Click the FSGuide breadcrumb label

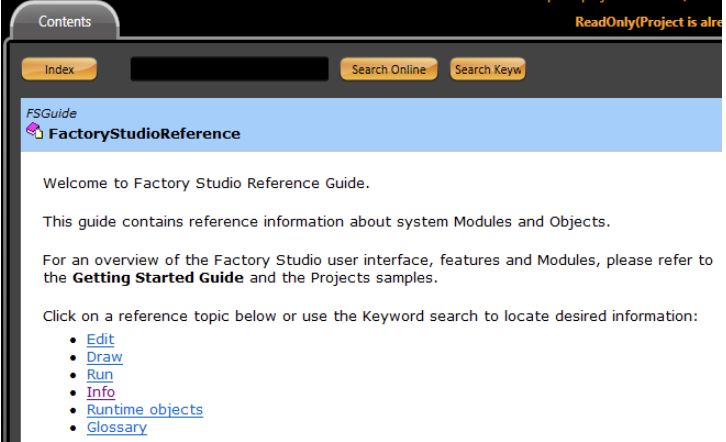point(51,114)
